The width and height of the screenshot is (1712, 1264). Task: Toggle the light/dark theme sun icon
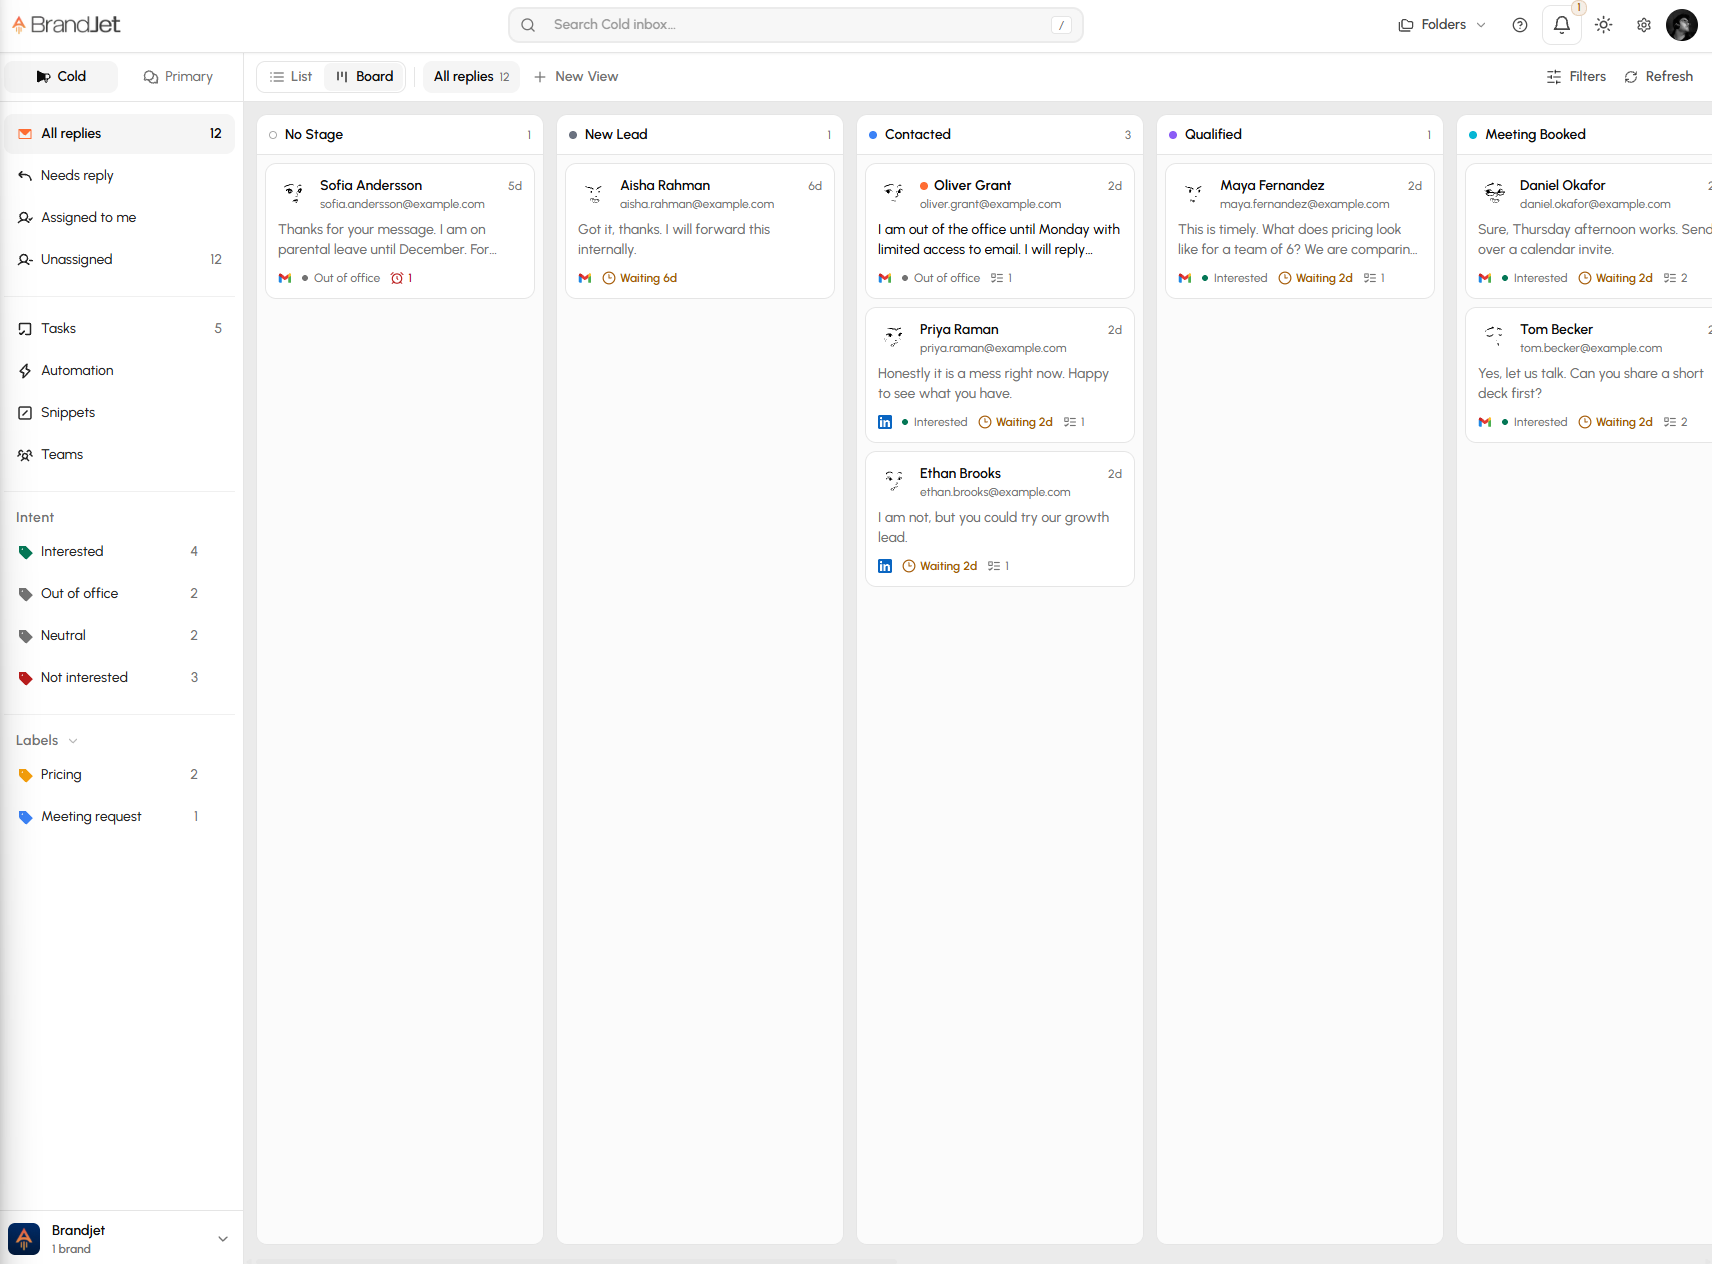click(x=1603, y=25)
